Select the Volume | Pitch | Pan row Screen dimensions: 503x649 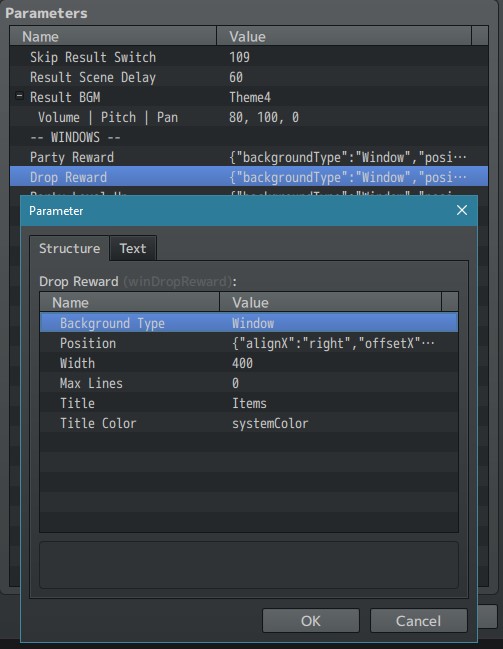249,117
